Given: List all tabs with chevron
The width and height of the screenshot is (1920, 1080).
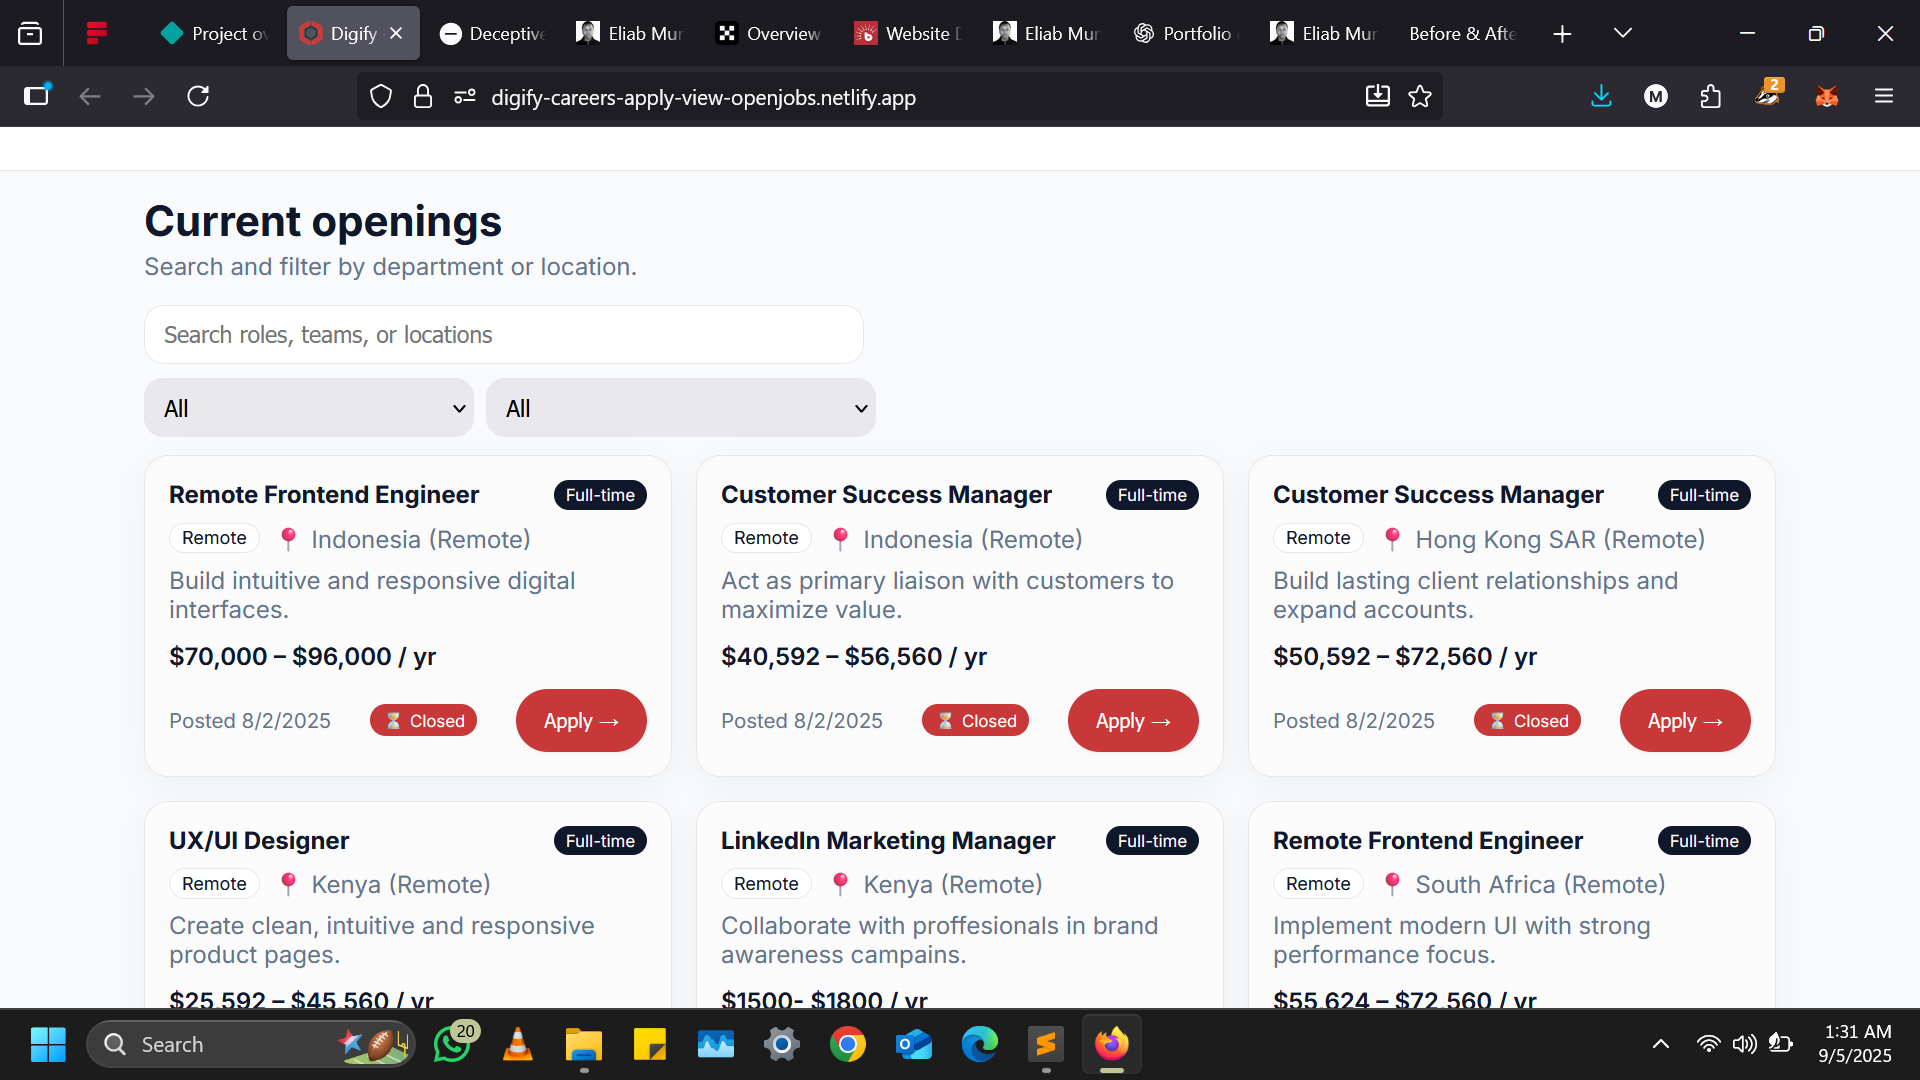Looking at the screenshot, I should click(x=1623, y=33).
